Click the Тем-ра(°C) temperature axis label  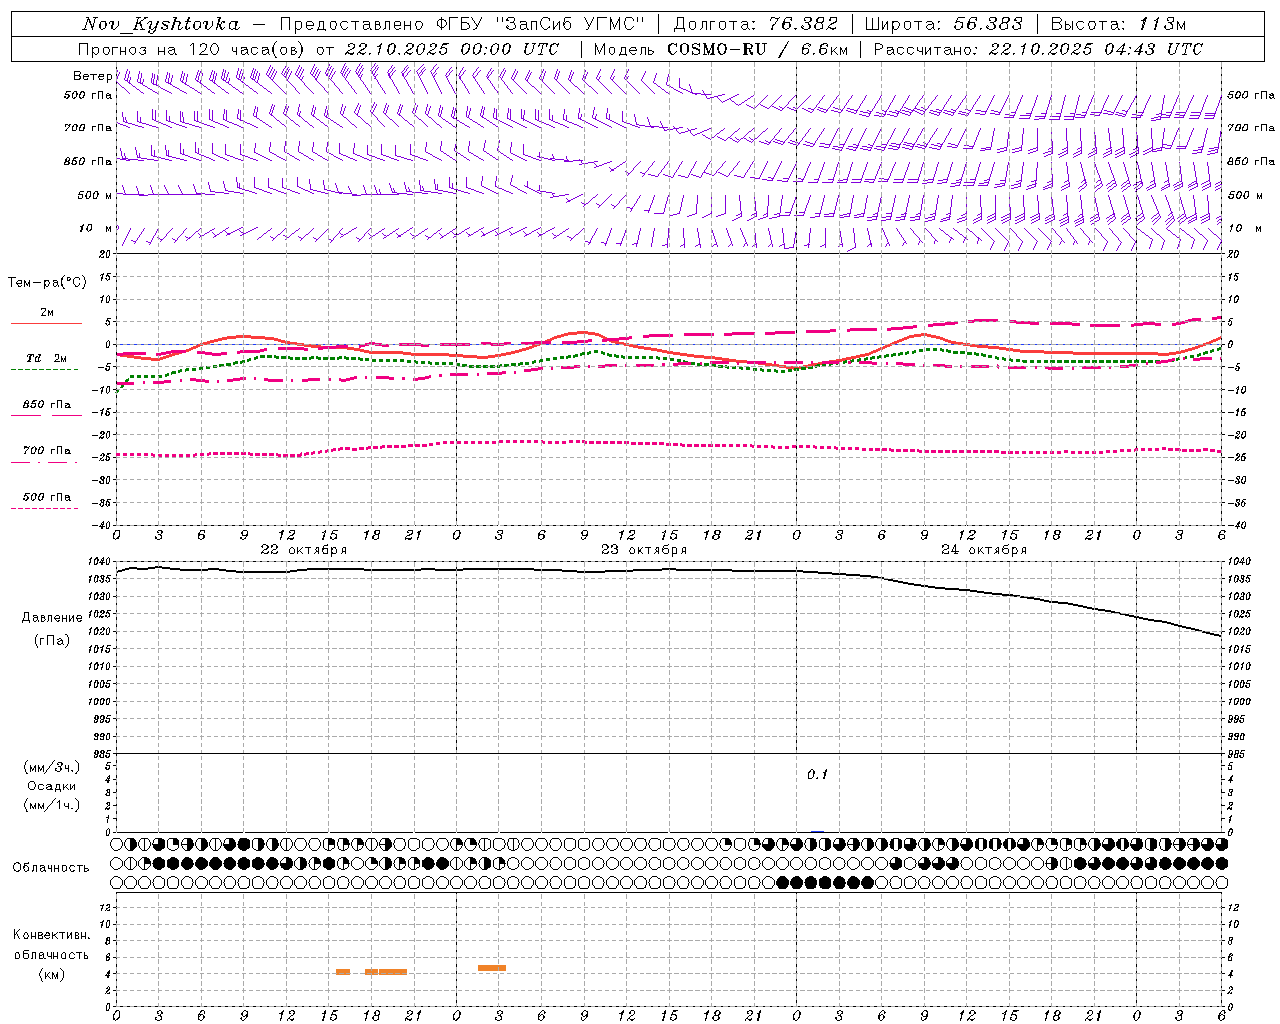click(47, 283)
